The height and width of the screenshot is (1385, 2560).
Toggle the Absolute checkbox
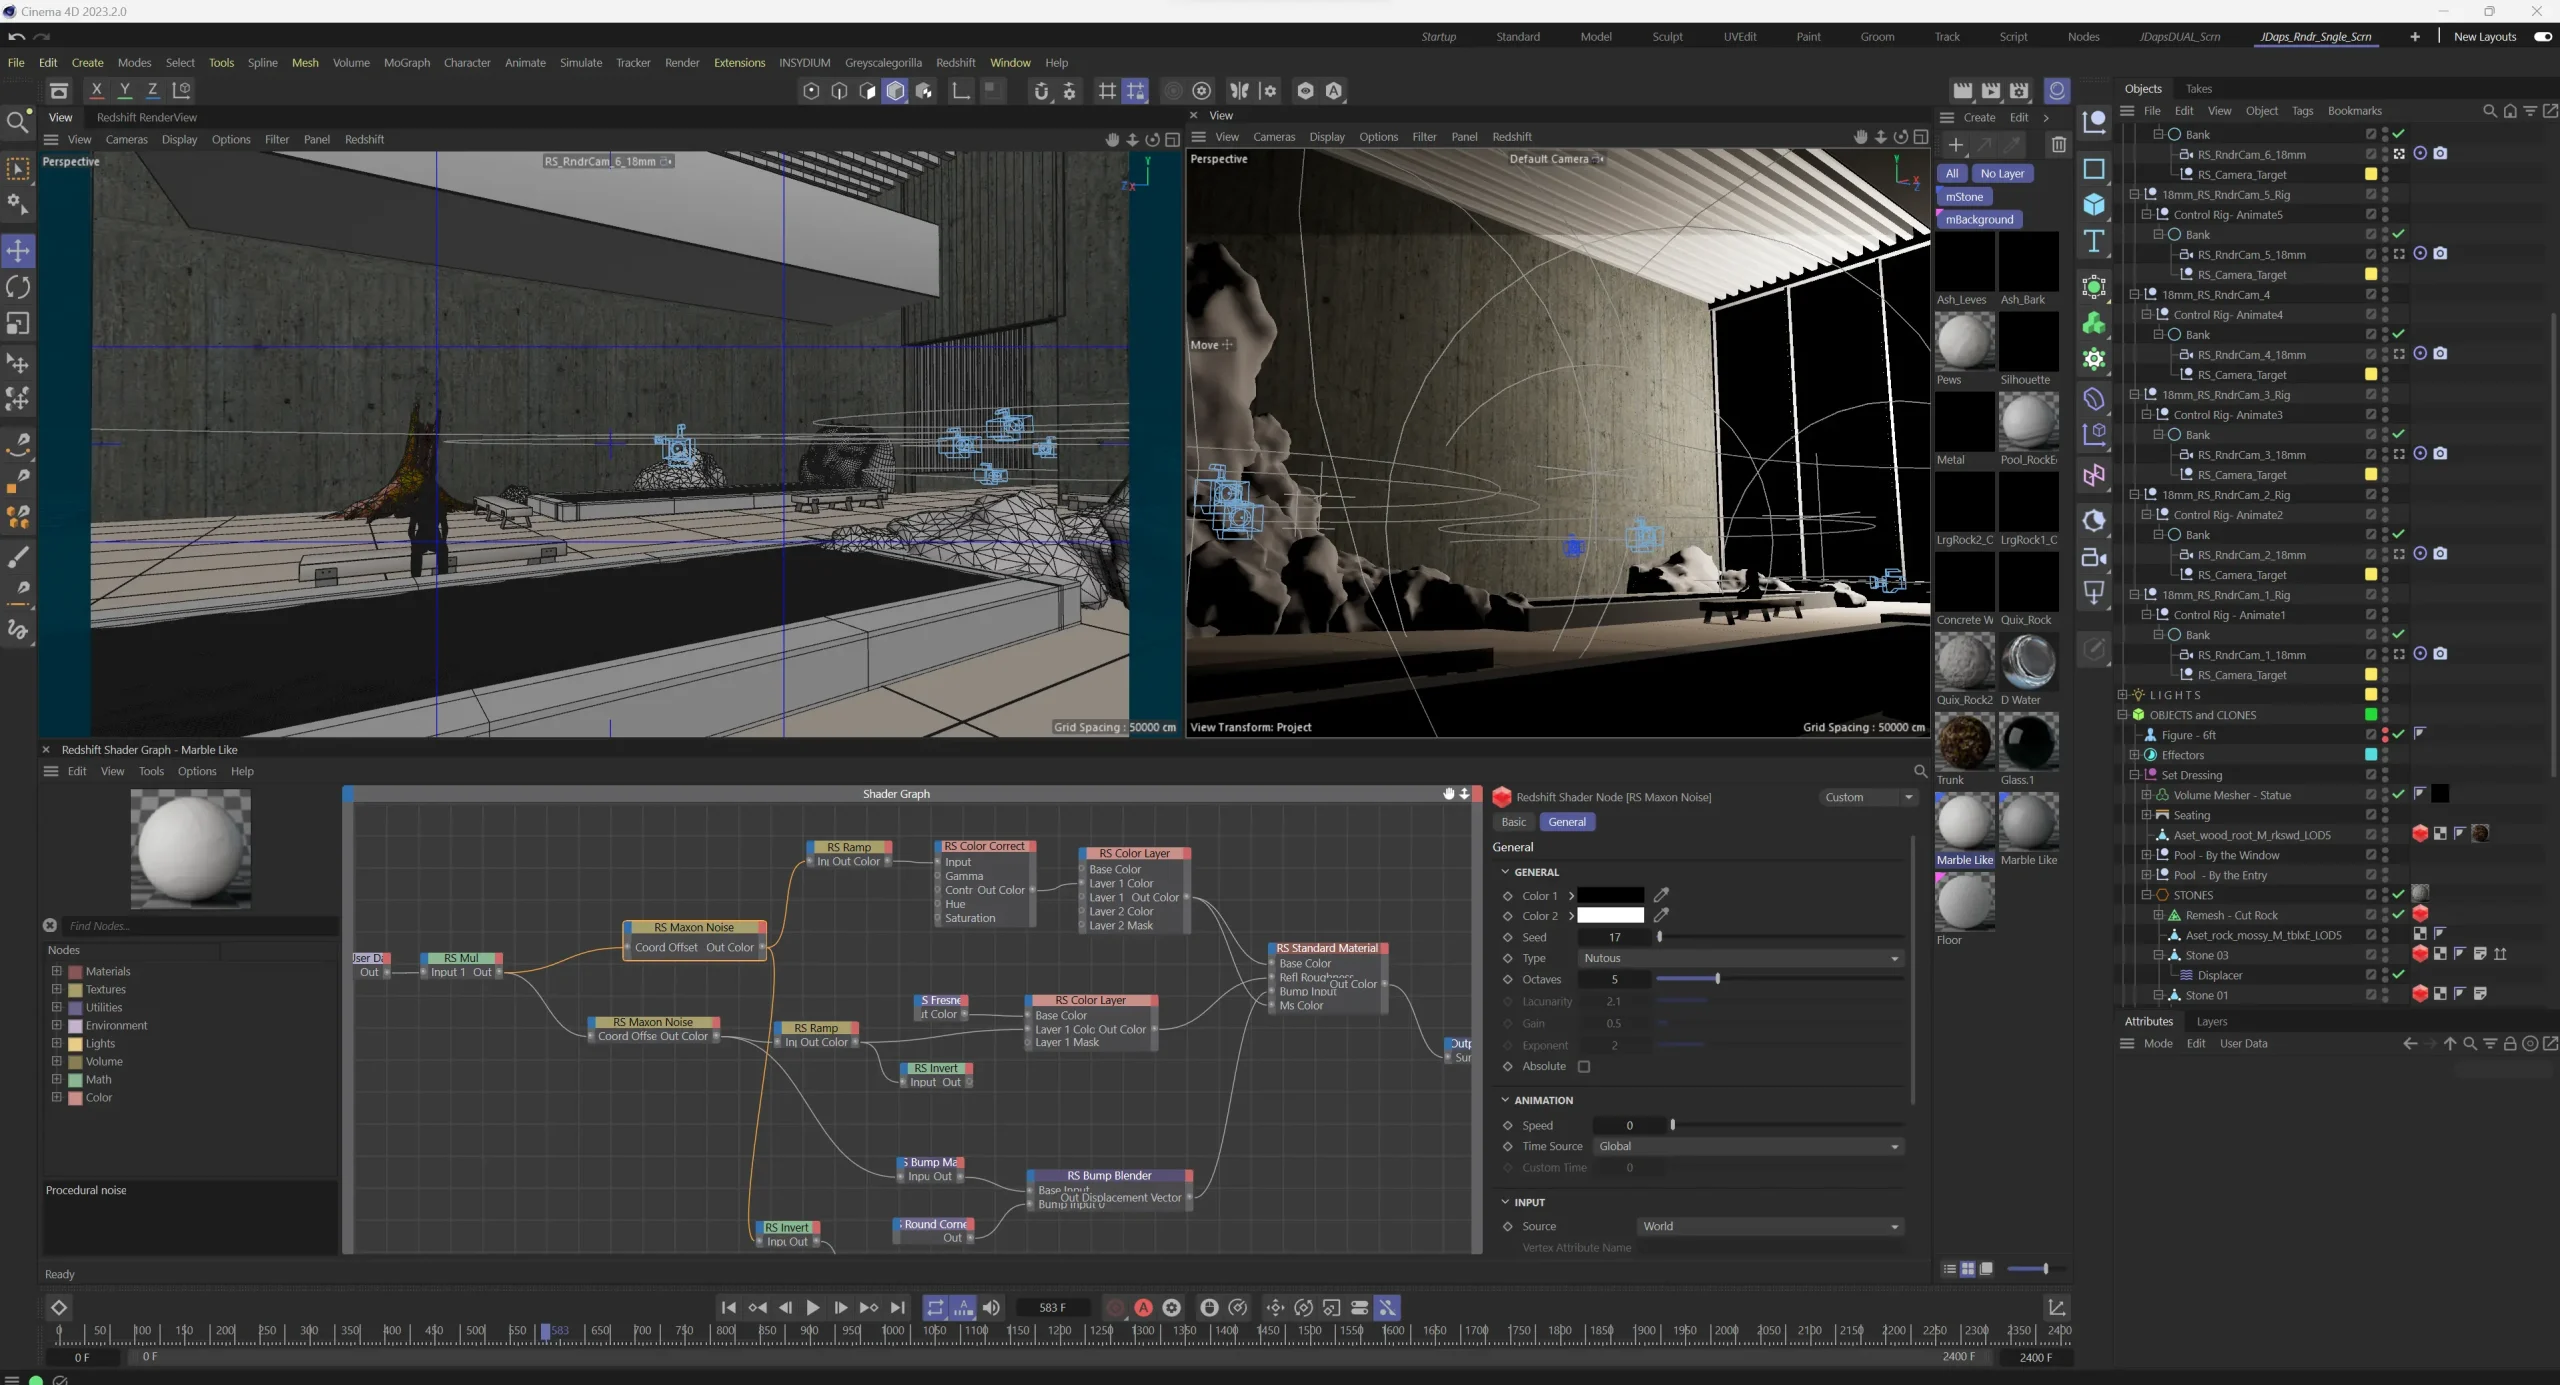pos(1584,1066)
